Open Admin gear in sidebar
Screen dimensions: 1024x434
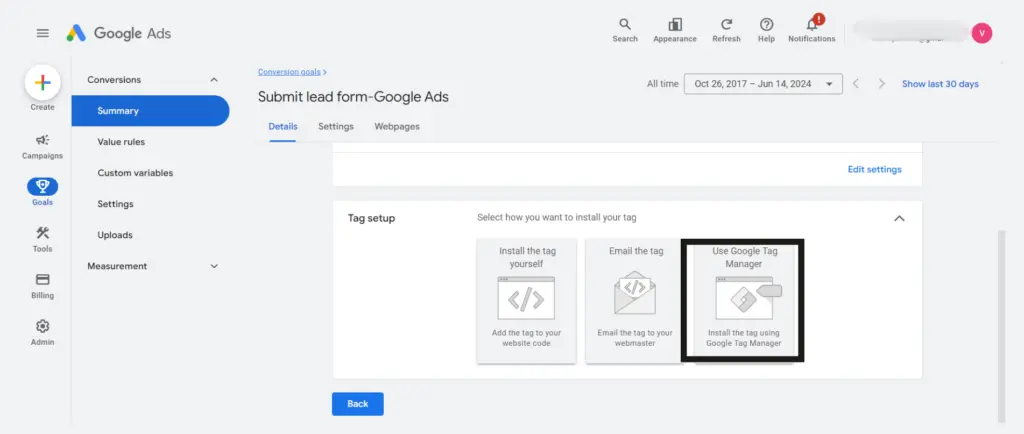[x=42, y=332]
